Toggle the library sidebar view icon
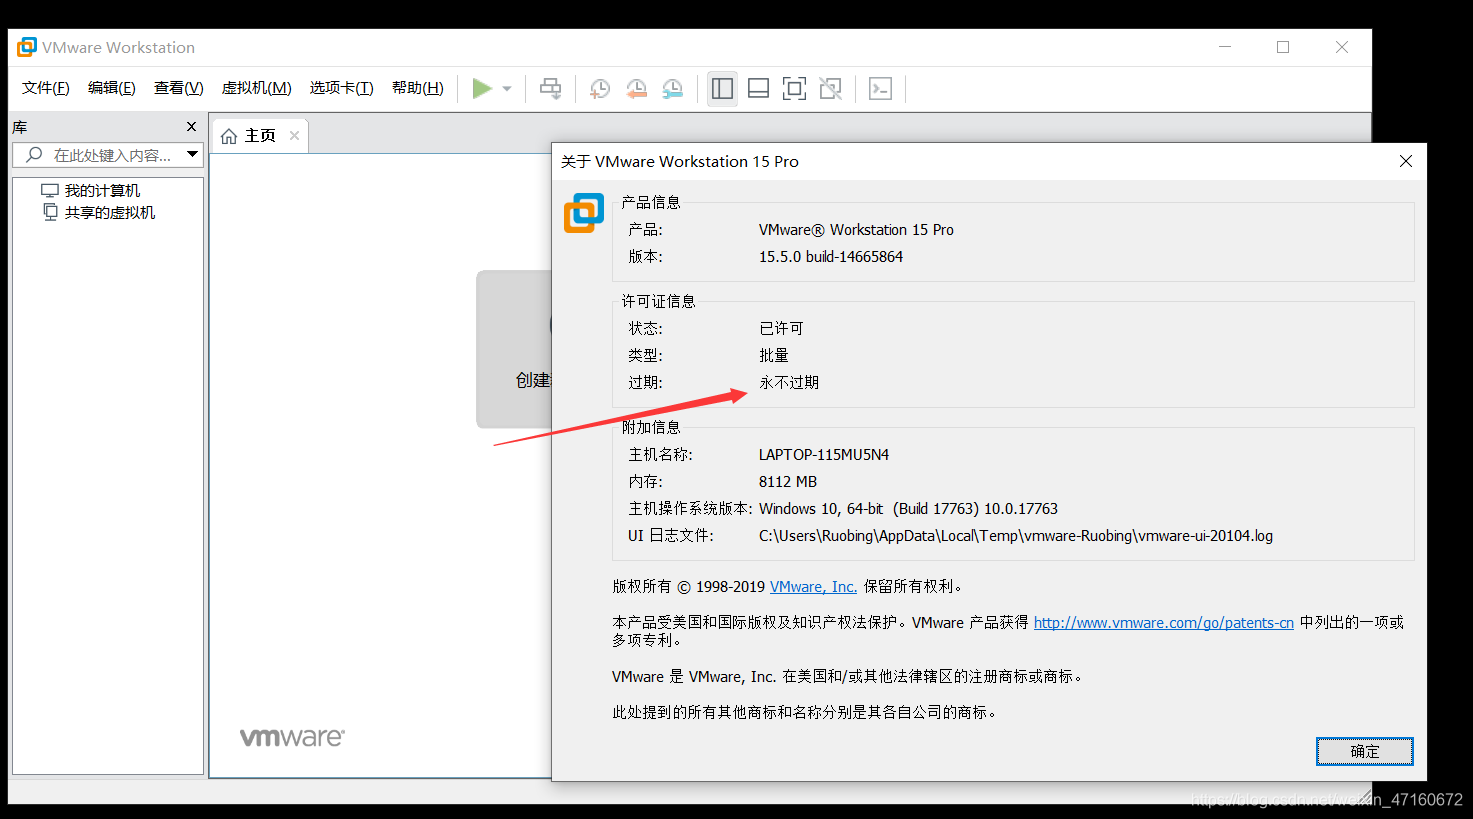This screenshot has height=819, width=1473. click(x=722, y=88)
